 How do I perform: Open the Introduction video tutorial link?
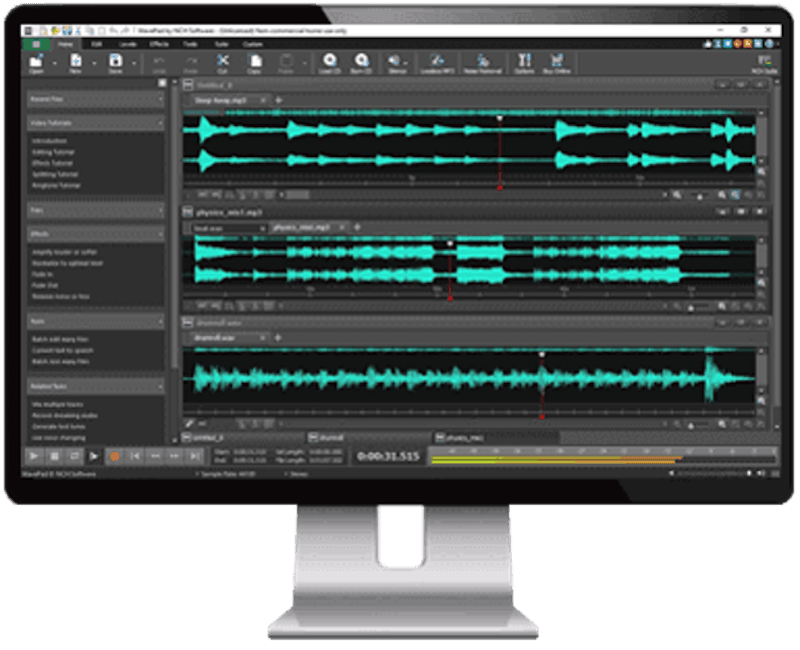pos(49,141)
